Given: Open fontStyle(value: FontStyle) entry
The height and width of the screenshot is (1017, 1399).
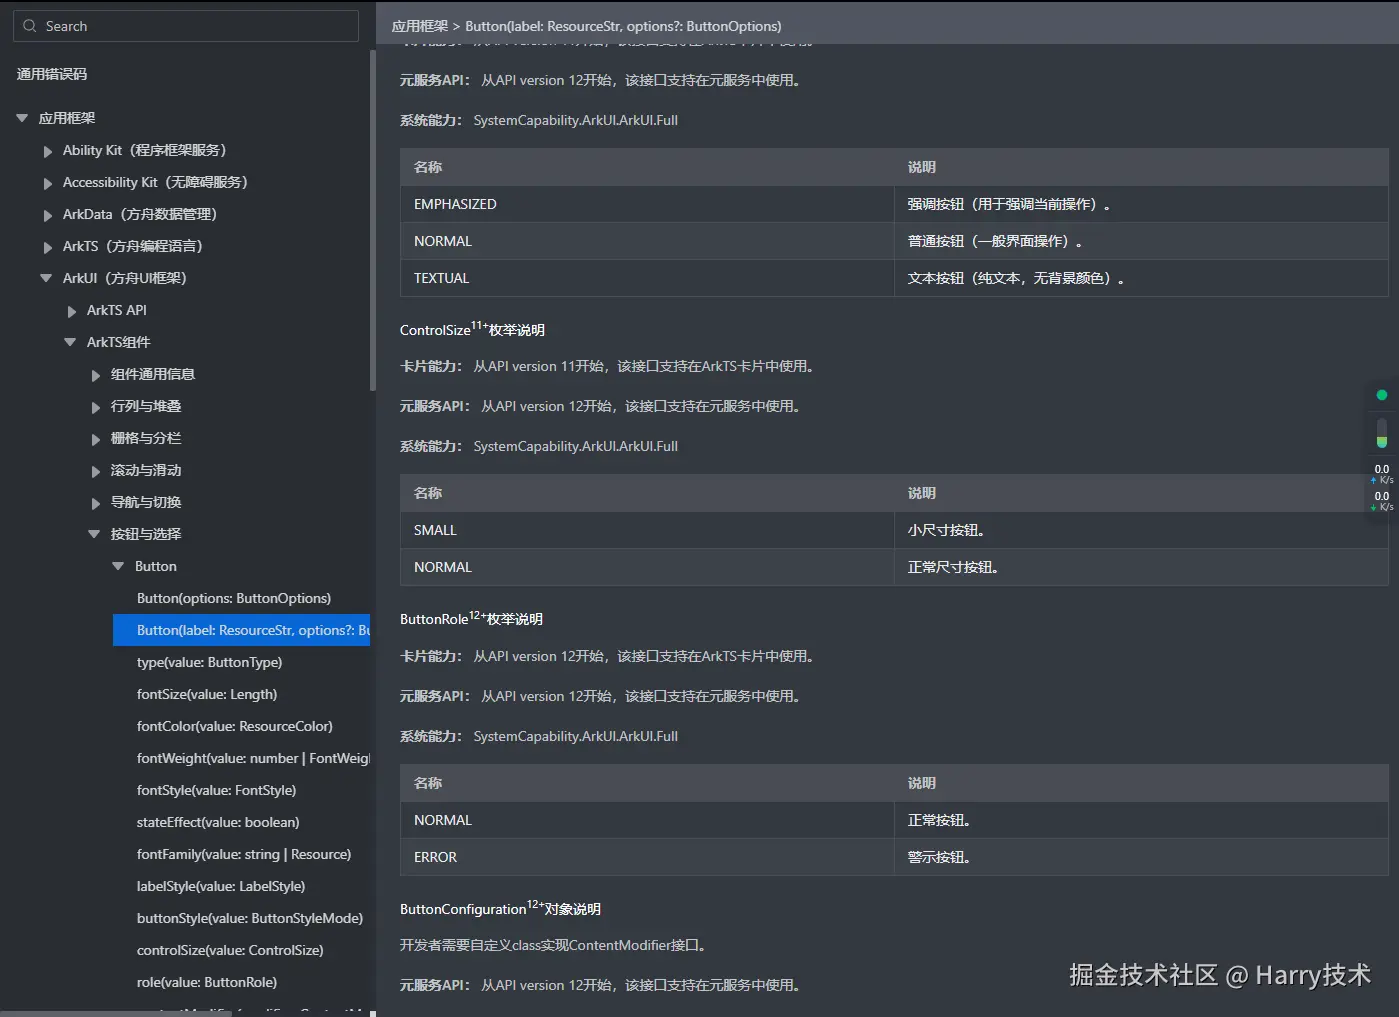Looking at the screenshot, I should coord(216,790).
